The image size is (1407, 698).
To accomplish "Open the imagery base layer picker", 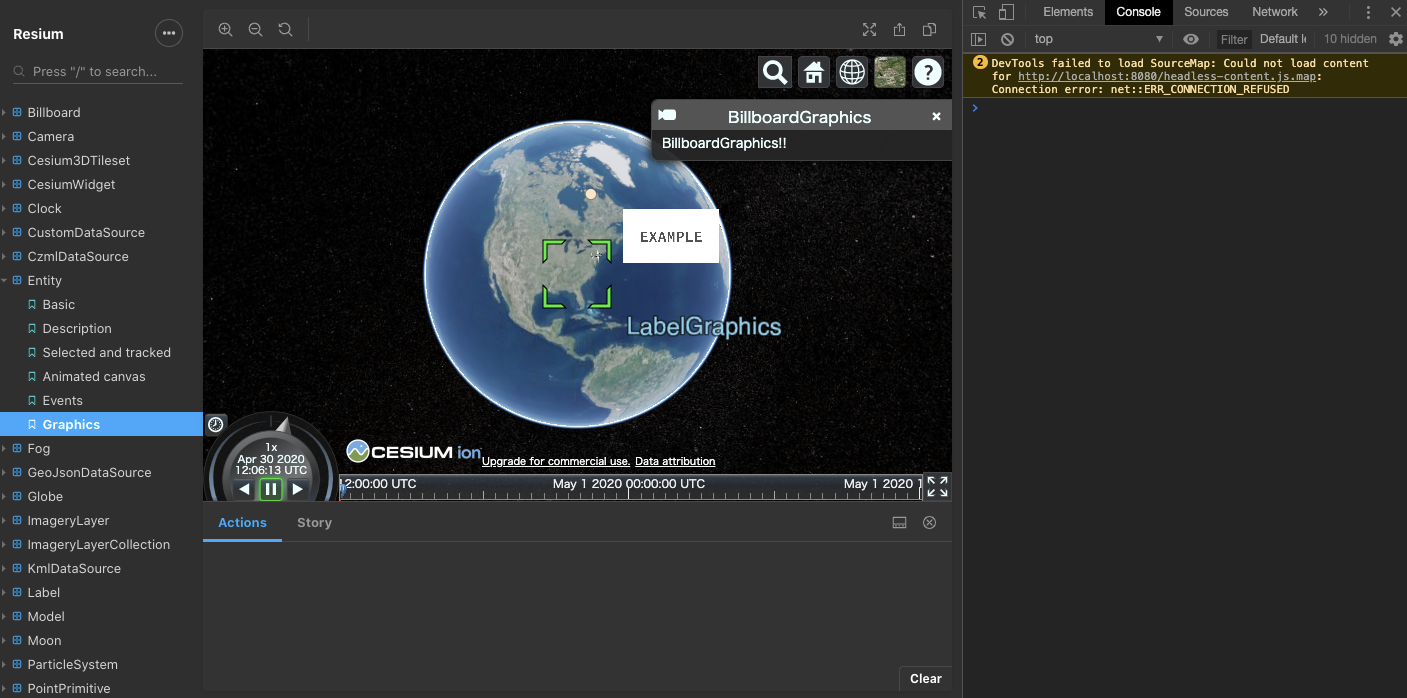I will click(x=889, y=73).
